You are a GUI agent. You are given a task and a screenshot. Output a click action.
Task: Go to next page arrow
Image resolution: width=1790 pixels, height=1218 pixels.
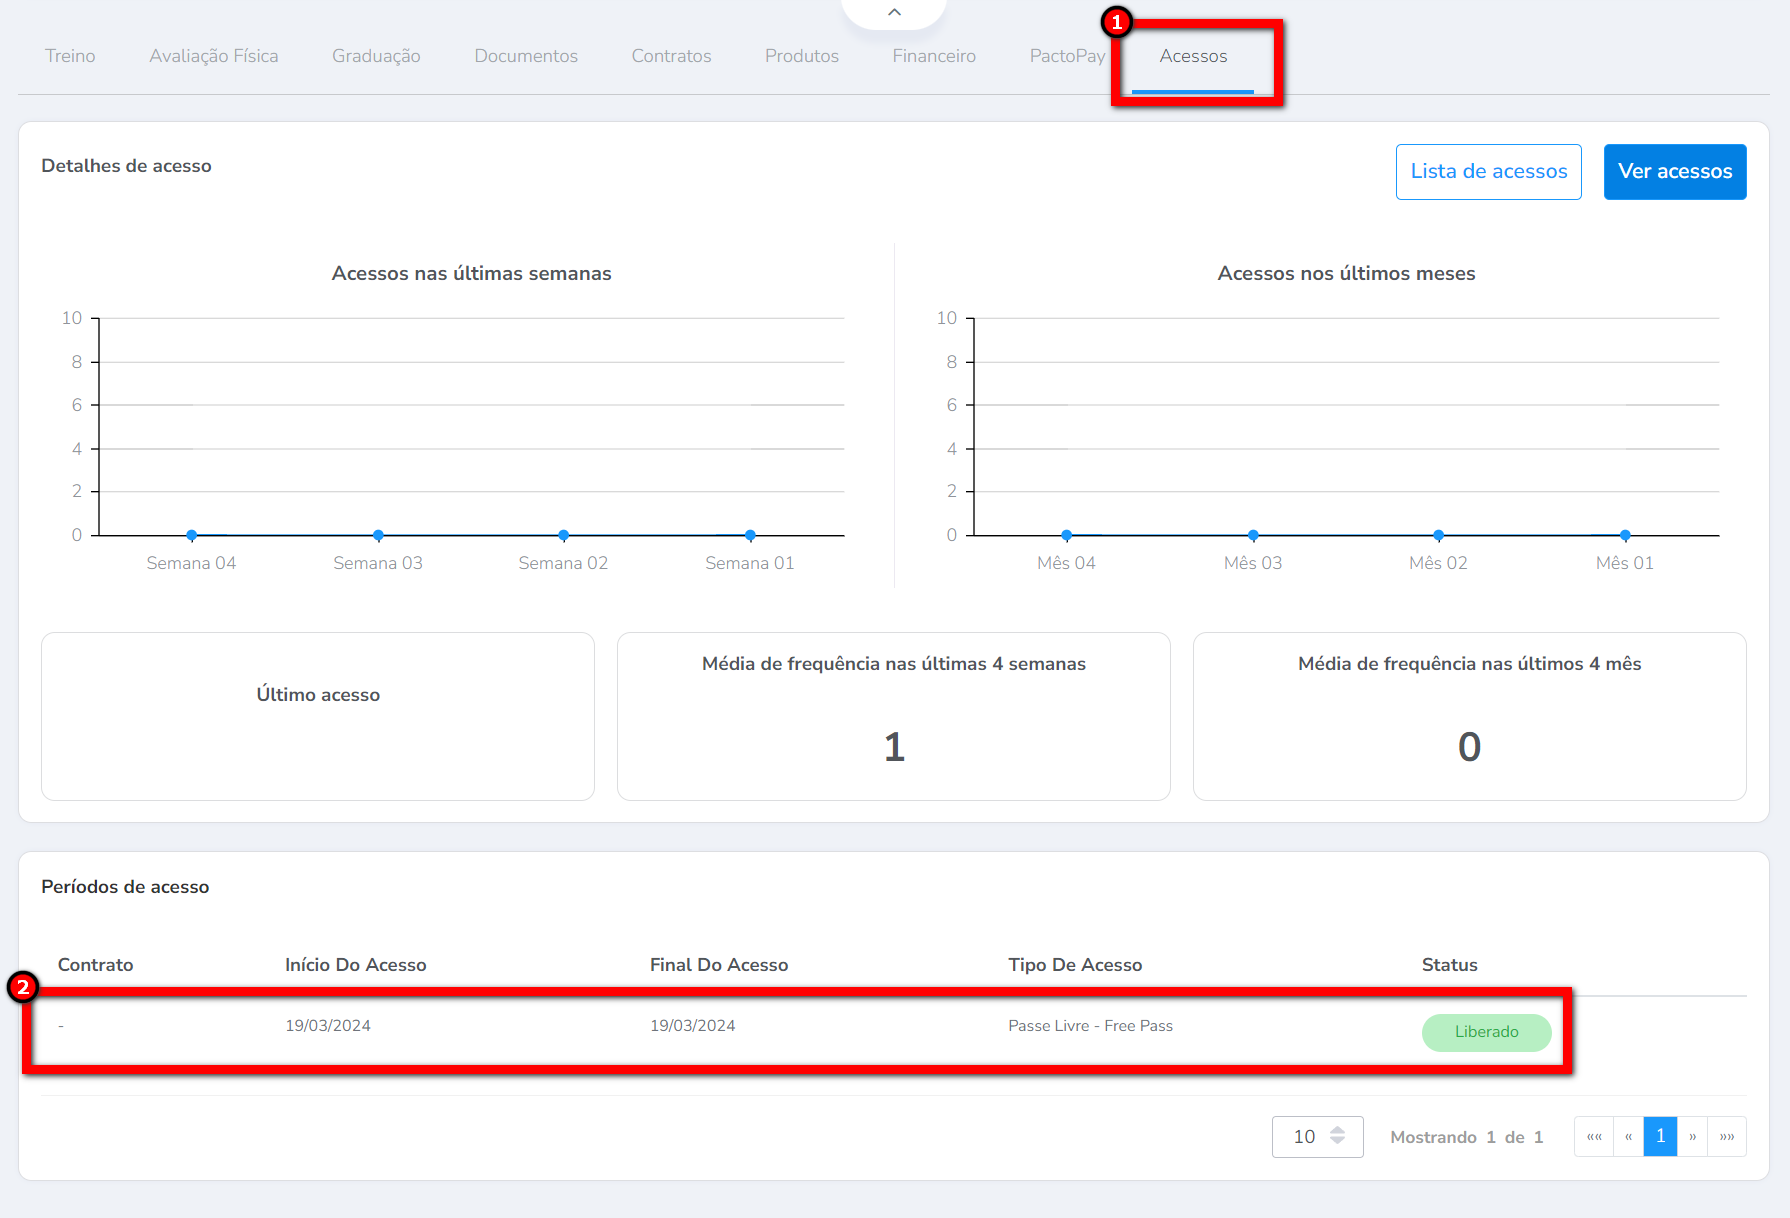click(x=1692, y=1137)
